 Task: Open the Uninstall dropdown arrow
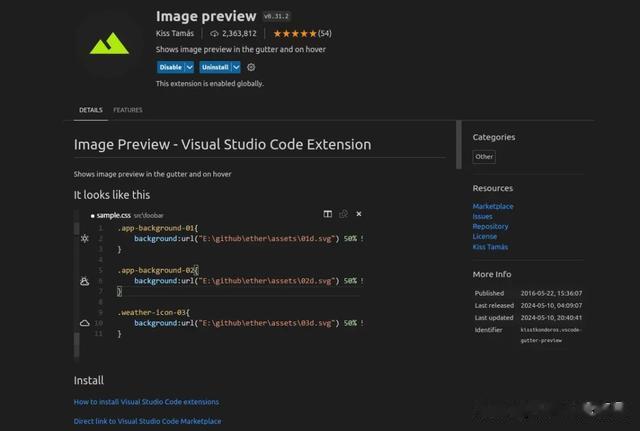236,67
